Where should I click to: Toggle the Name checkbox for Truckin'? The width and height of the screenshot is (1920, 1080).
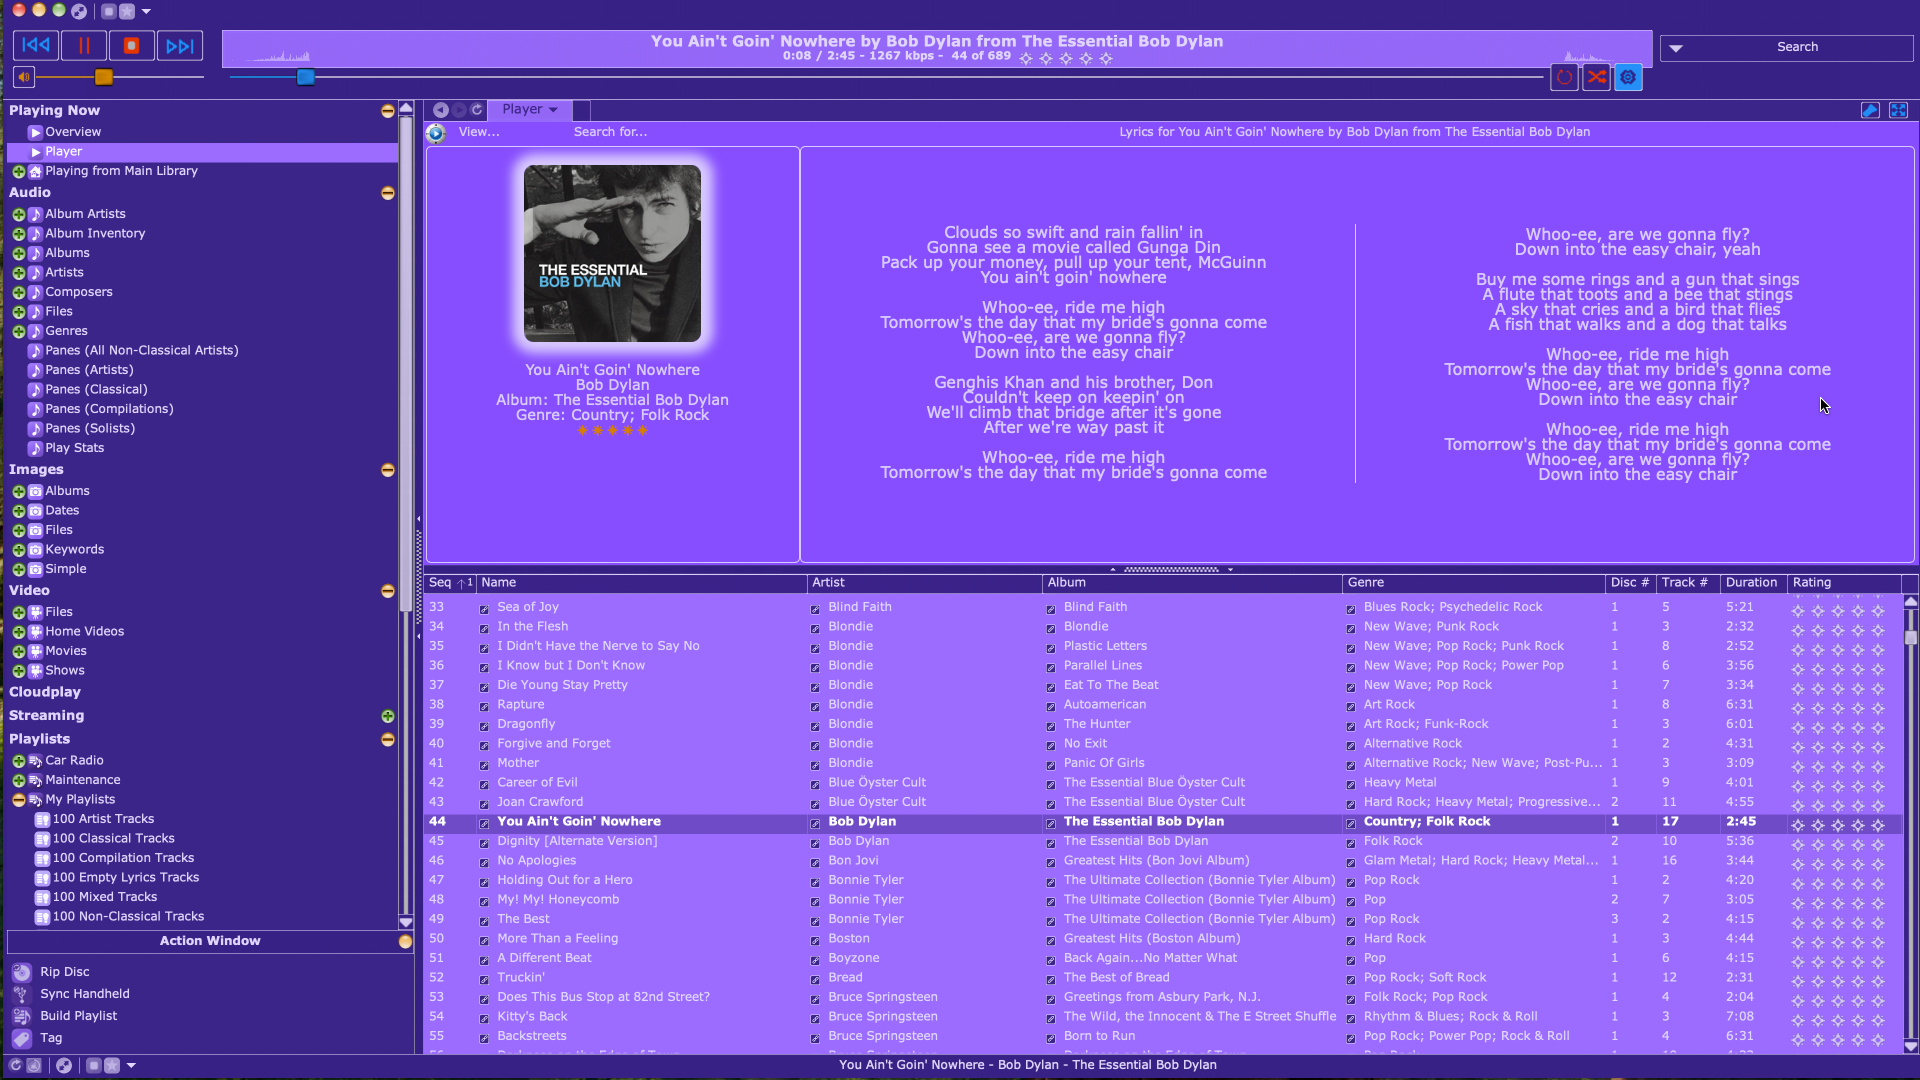tap(484, 979)
